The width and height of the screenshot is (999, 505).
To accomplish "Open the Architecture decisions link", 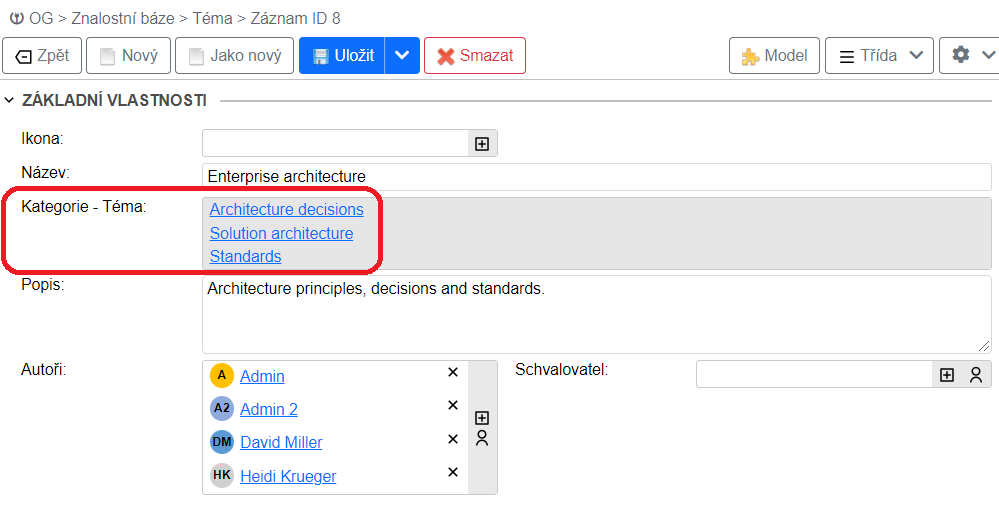I will tap(286, 210).
